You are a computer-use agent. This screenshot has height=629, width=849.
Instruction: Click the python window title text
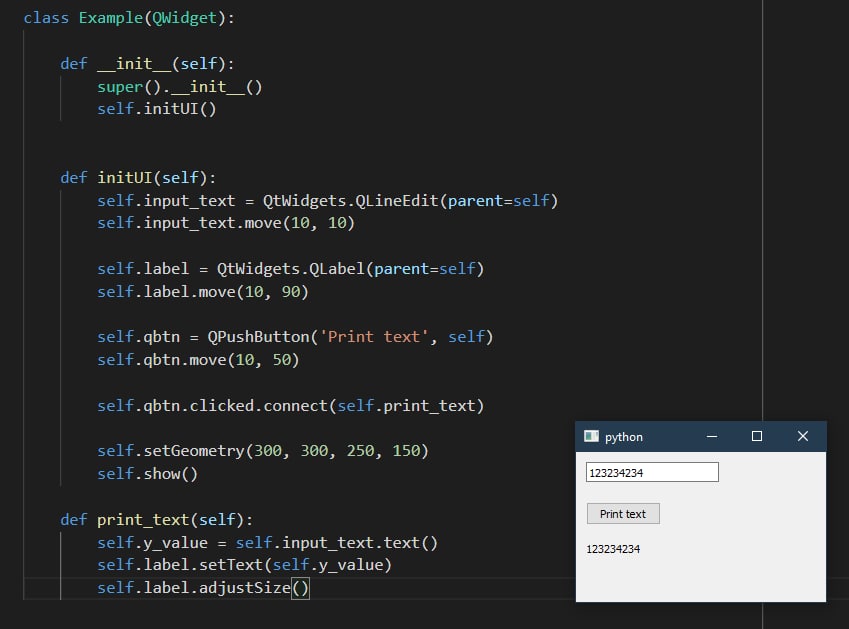(x=624, y=437)
